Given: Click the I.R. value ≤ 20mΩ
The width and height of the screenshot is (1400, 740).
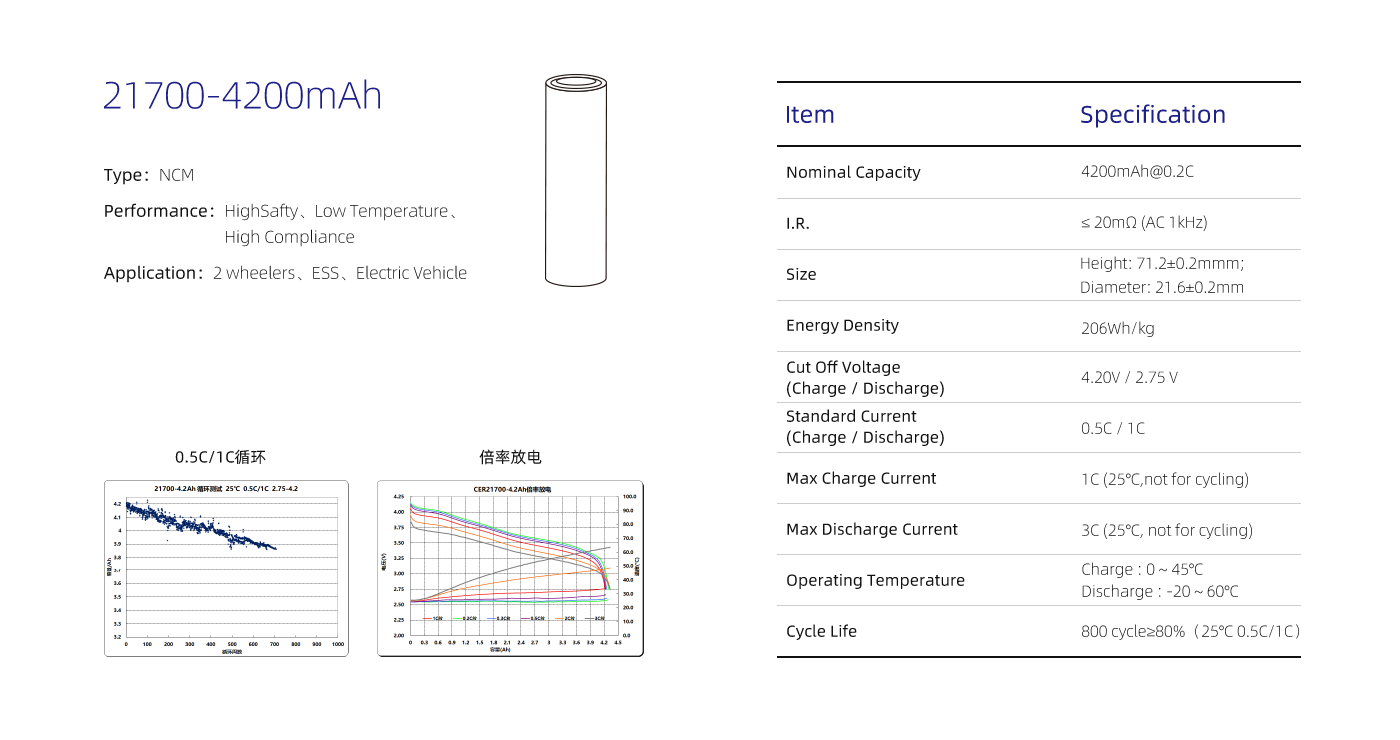Looking at the screenshot, I should 1143,223.
